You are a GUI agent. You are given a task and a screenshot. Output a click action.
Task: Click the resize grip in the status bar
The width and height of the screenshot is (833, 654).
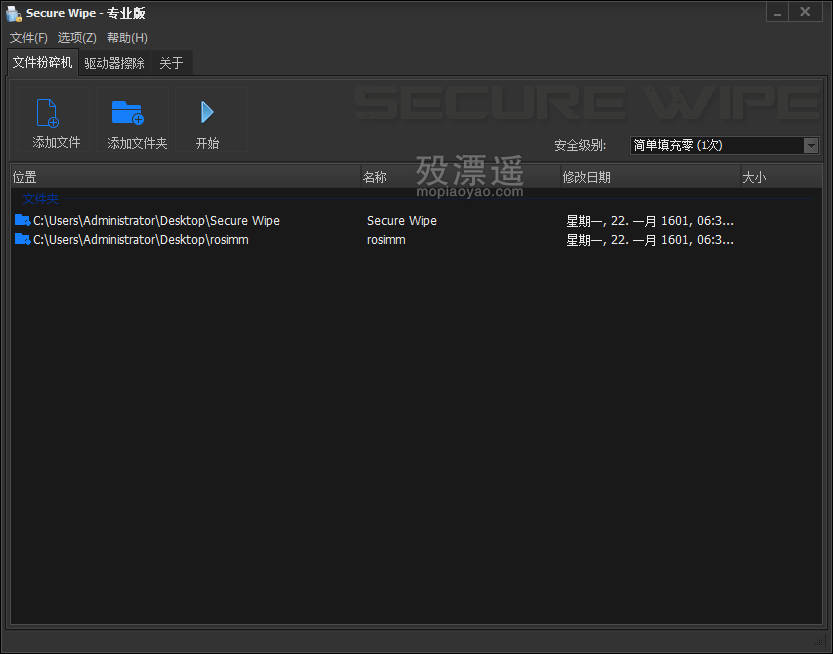(819, 641)
